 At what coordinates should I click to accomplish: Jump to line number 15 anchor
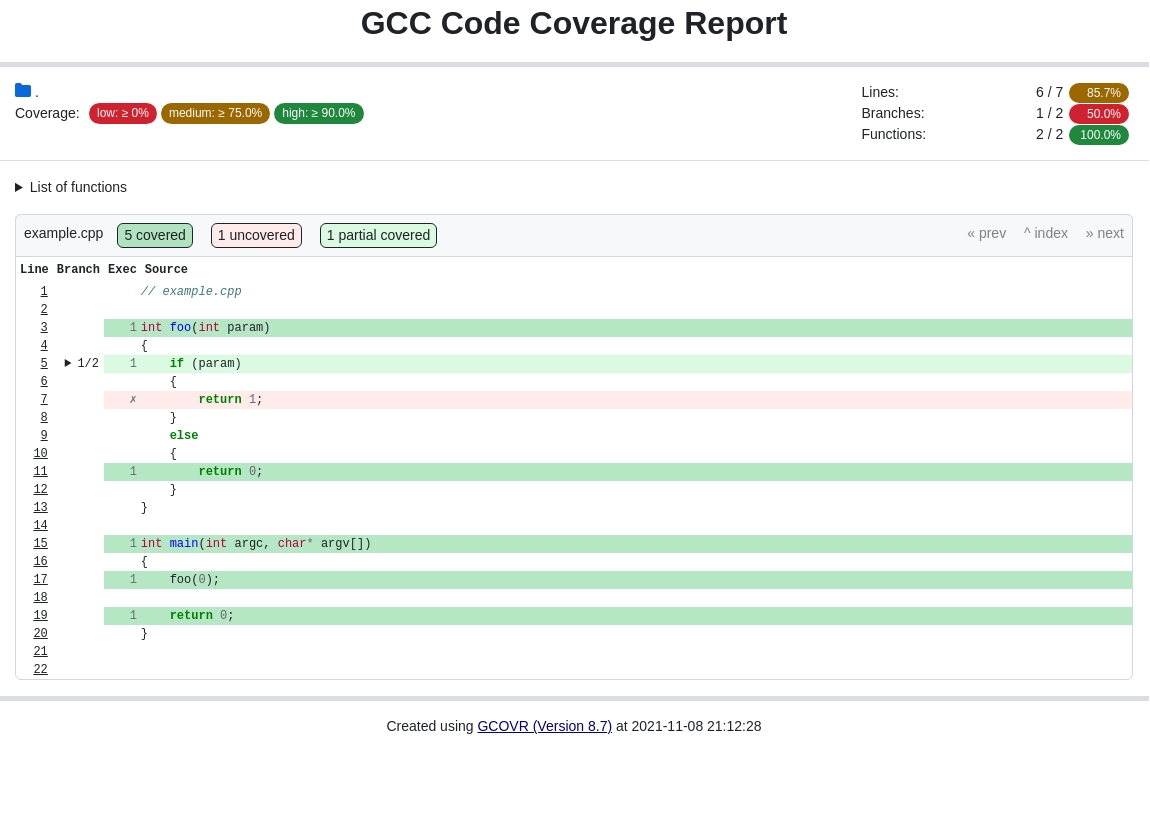[x=40, y=543]
